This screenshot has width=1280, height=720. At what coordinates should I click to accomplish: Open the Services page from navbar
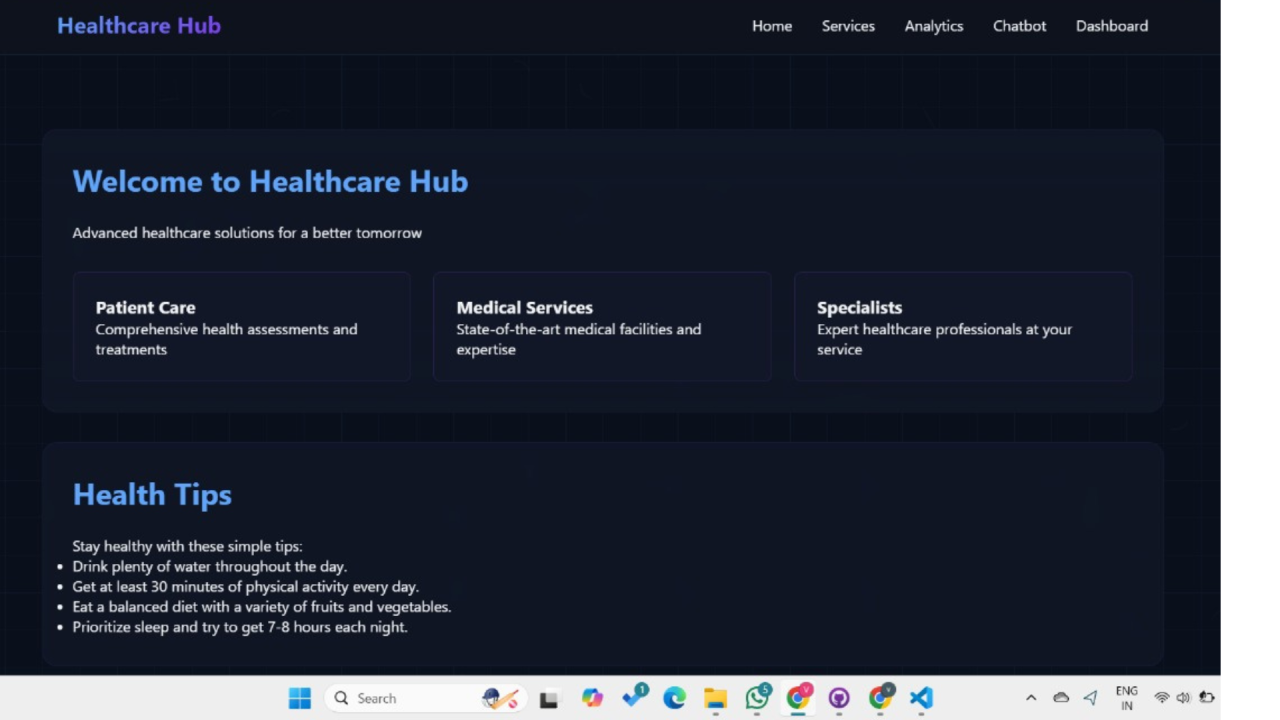[848, 26]
